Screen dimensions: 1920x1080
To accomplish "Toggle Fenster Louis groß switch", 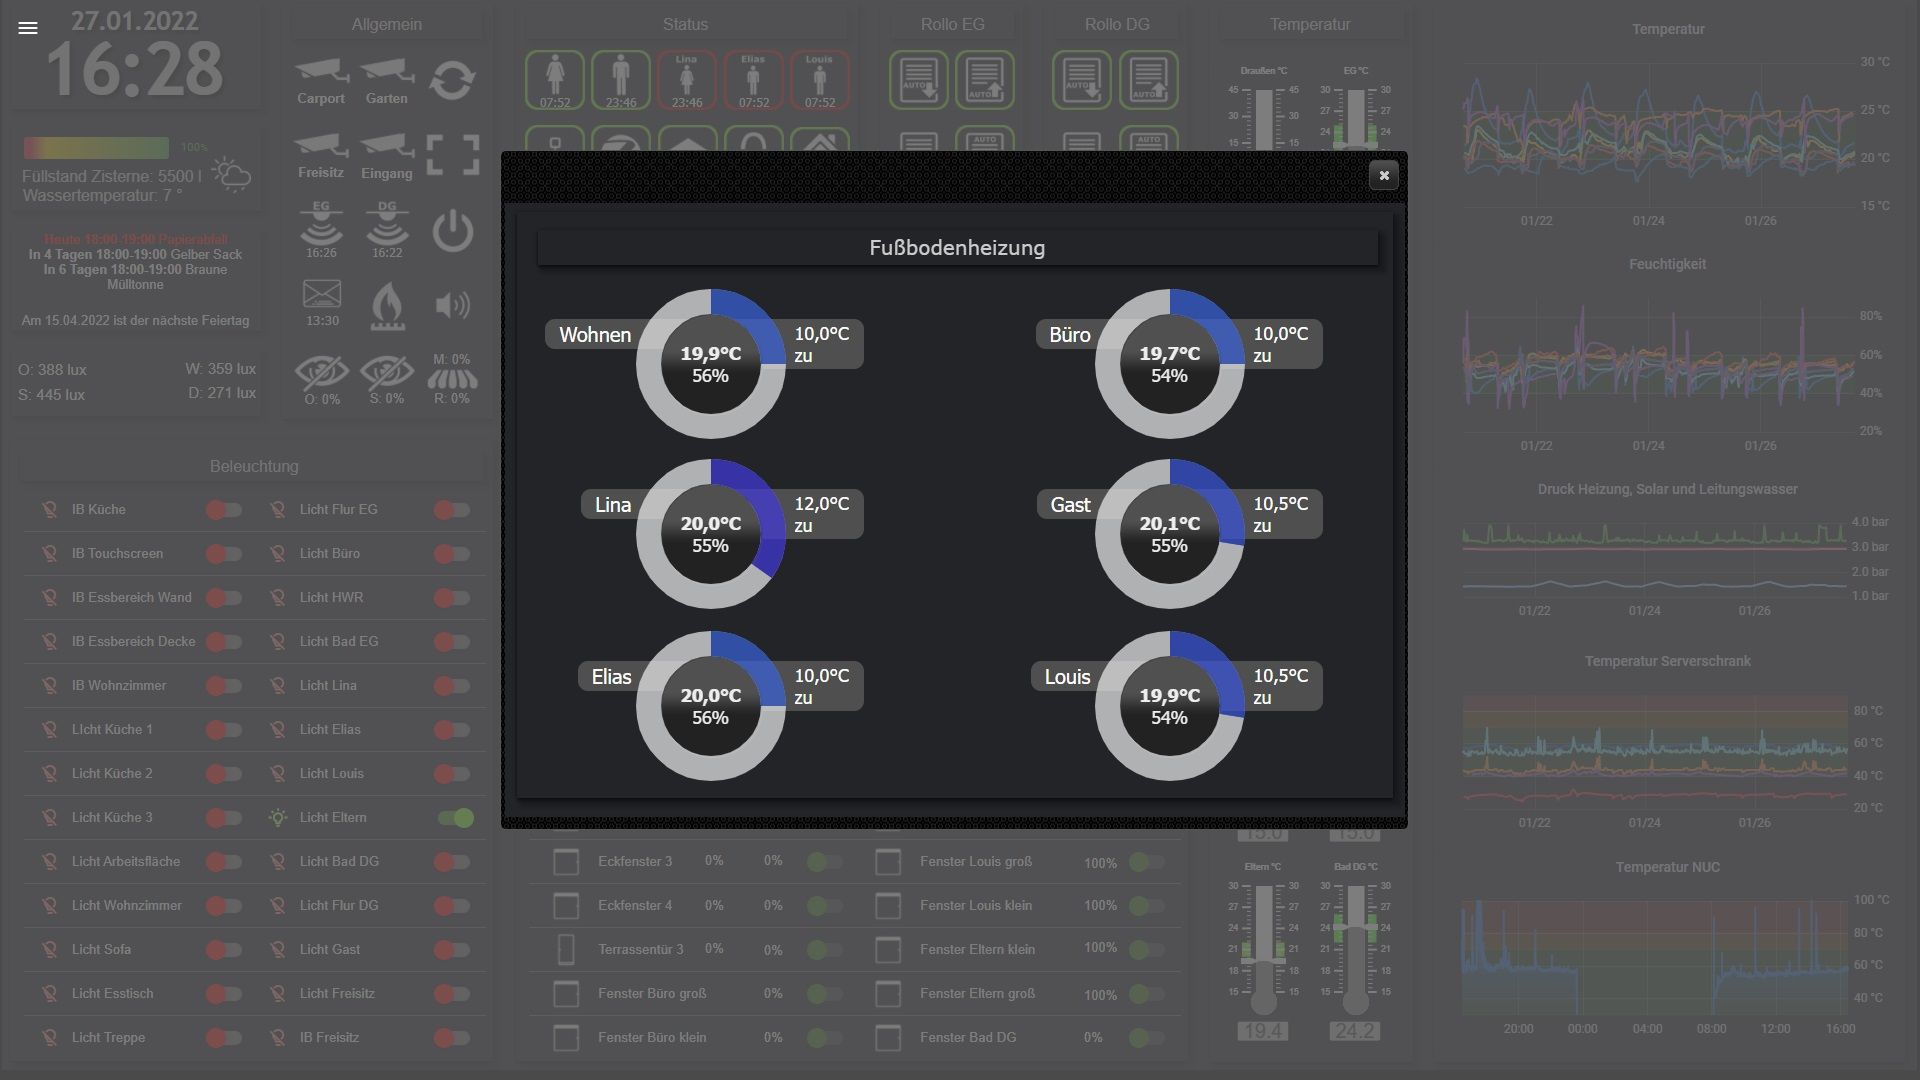I will 1146,862.
